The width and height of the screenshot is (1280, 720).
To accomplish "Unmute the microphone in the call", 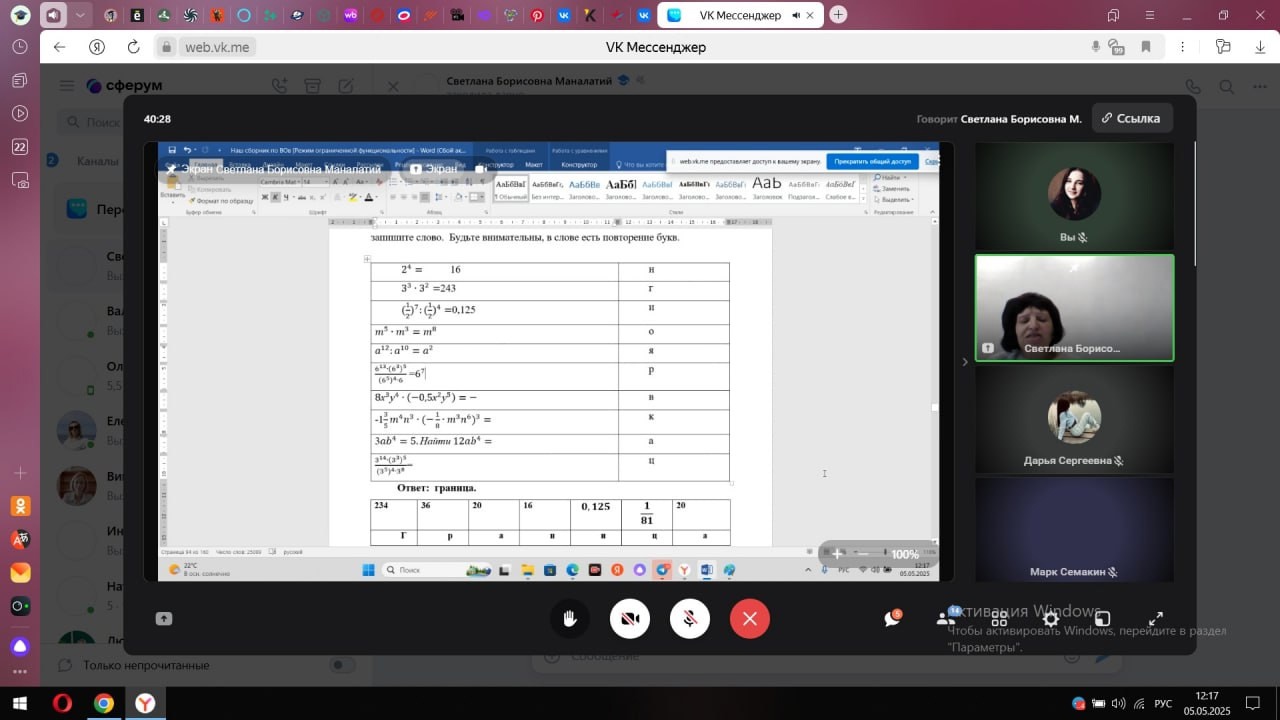I will click(x=690, y=619).
